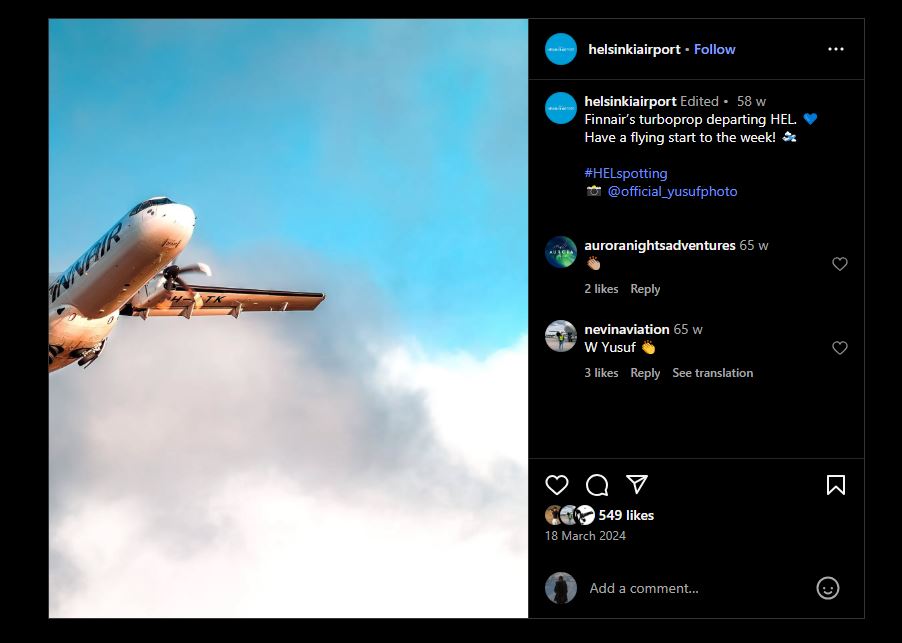Open emoji picker in comment box
This screenshot has width=902, height=643.
coord(828,588)
